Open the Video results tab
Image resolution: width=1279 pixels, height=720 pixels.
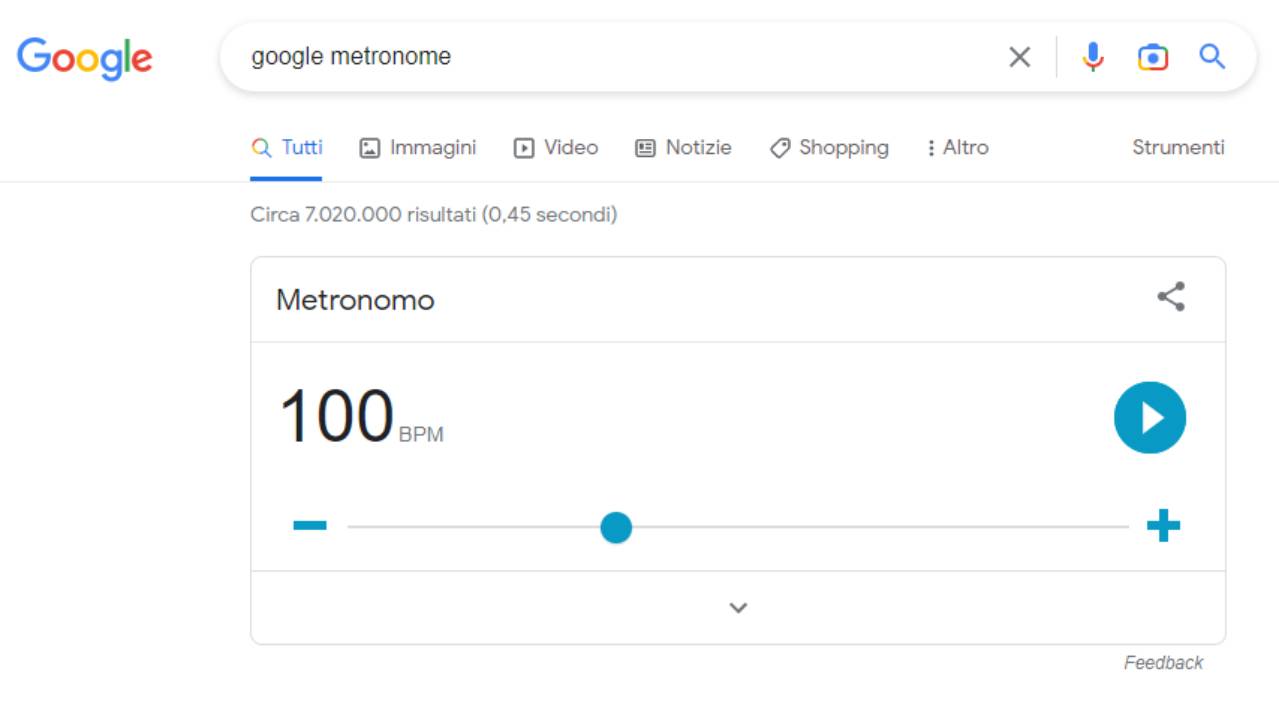tap(556, 148)
